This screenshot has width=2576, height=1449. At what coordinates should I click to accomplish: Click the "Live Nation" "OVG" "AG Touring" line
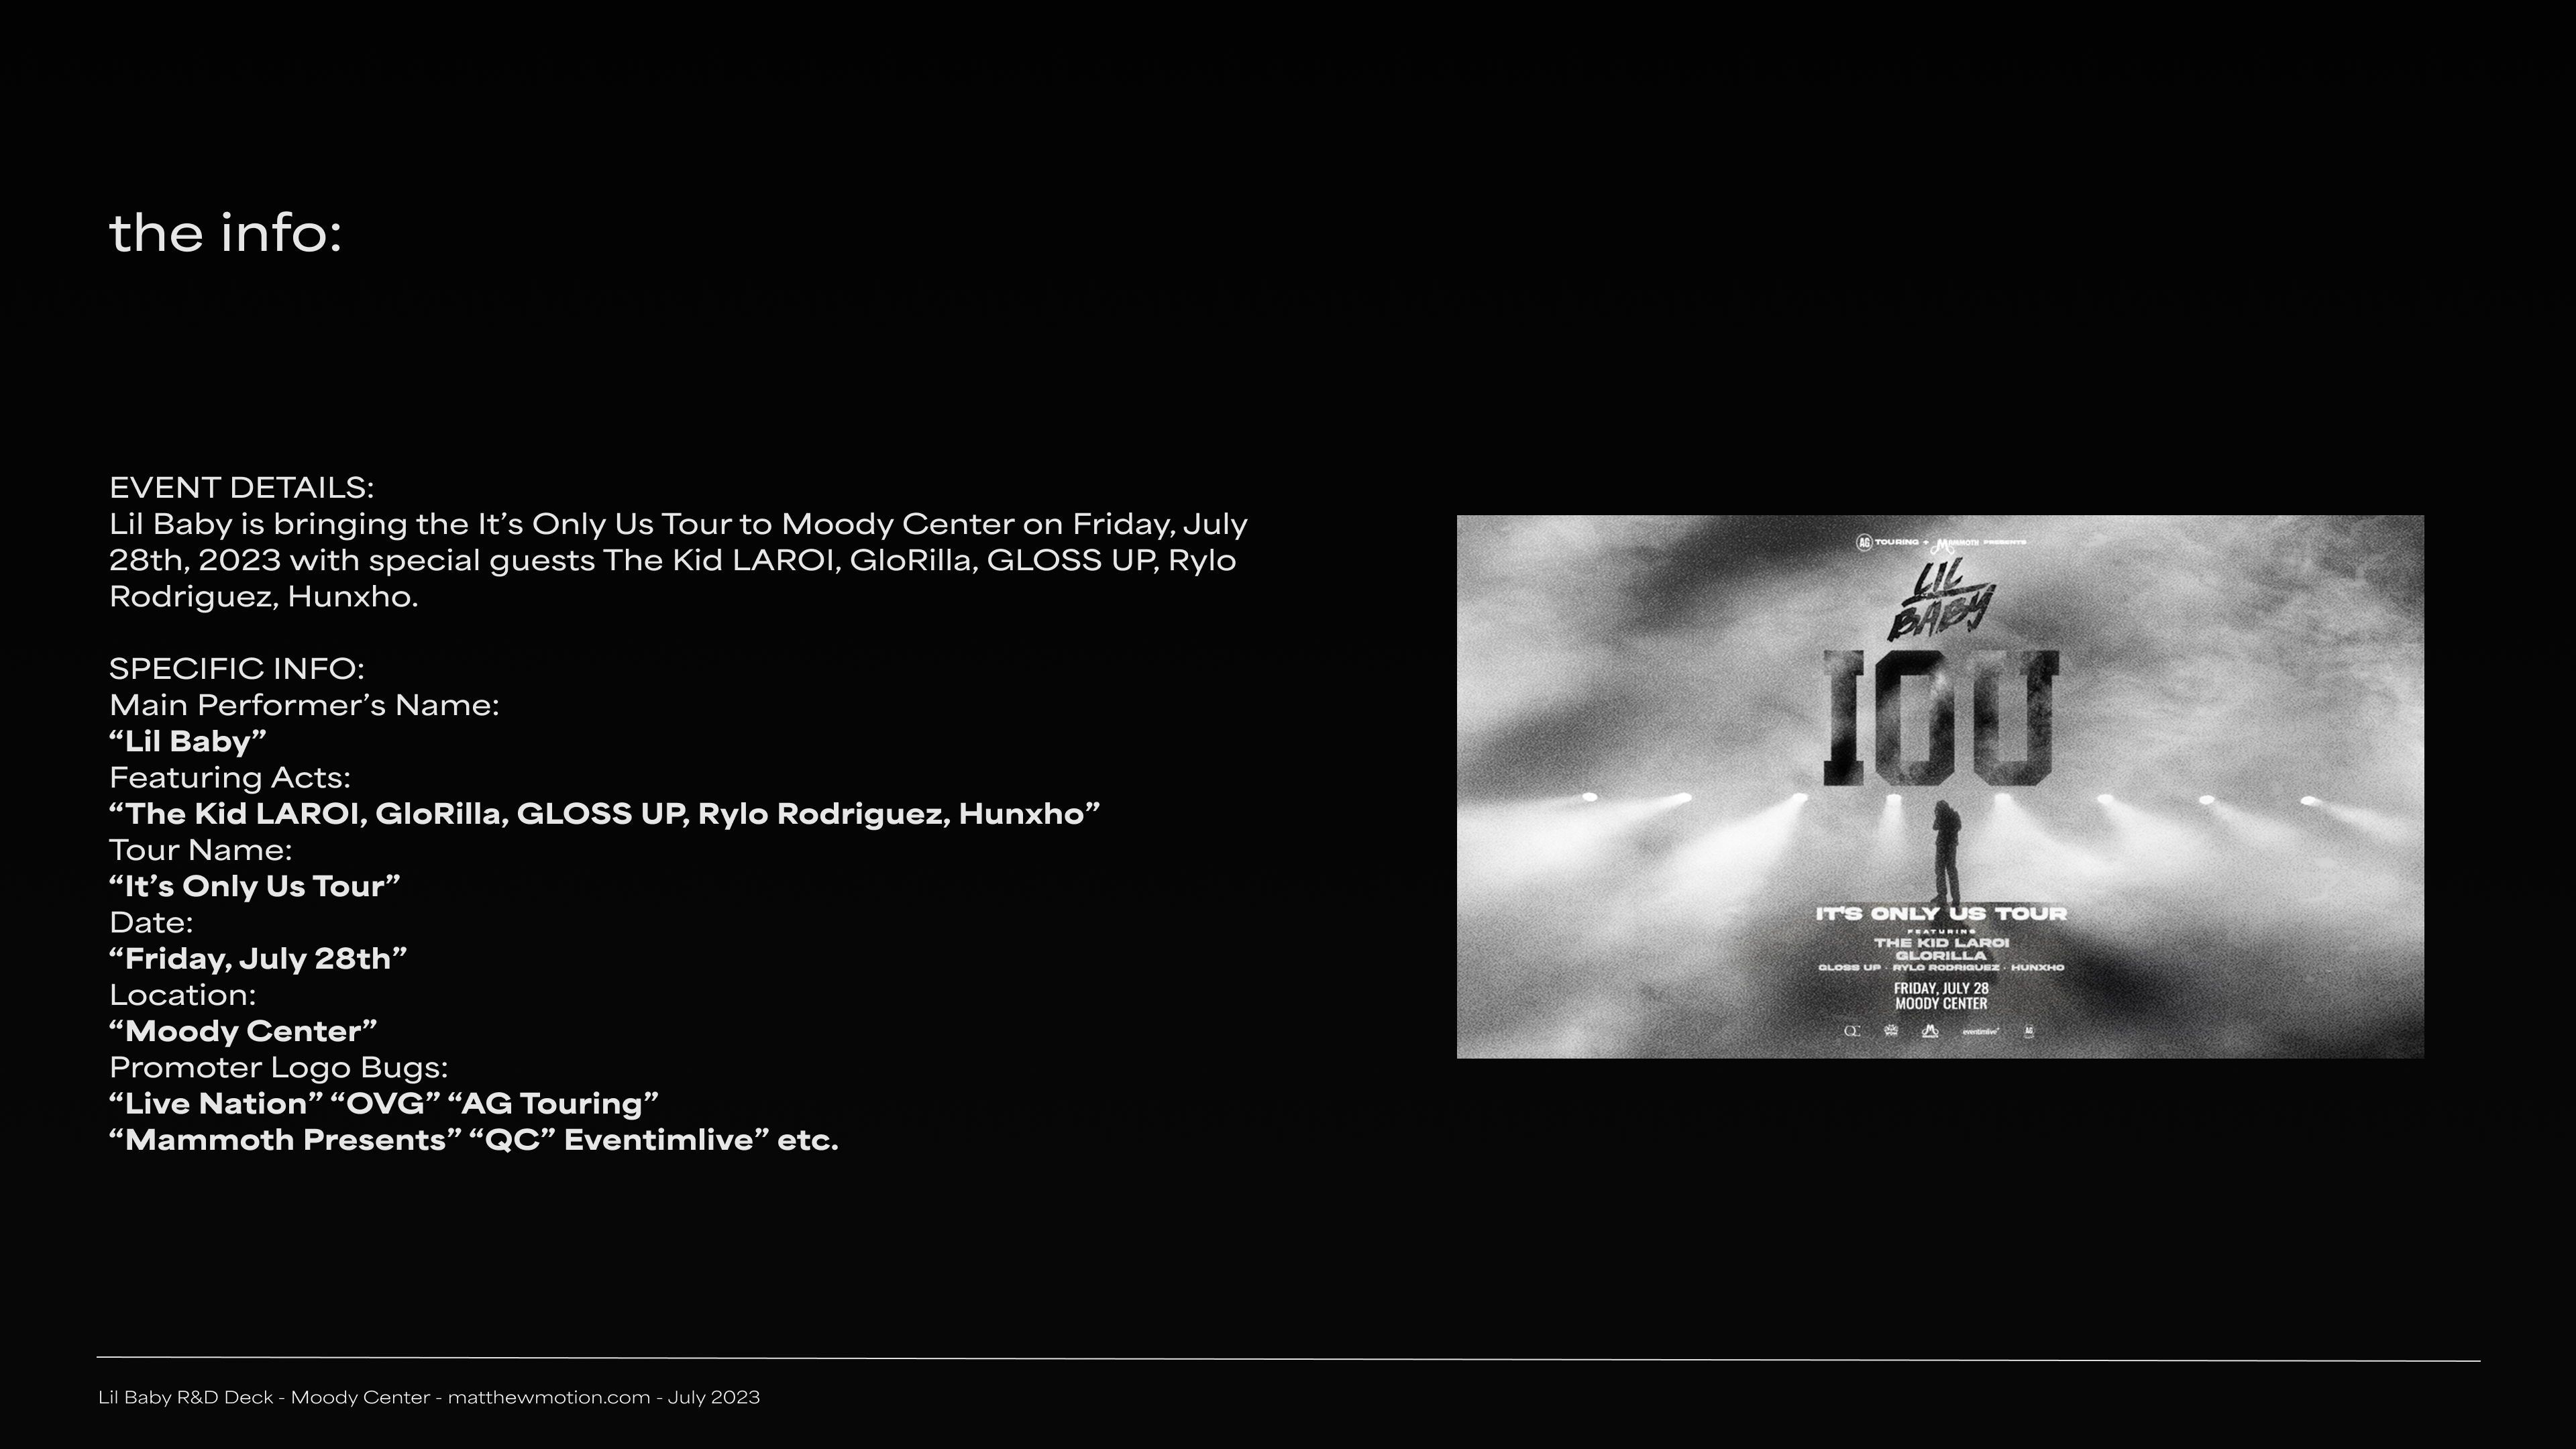pos(384,1104)
